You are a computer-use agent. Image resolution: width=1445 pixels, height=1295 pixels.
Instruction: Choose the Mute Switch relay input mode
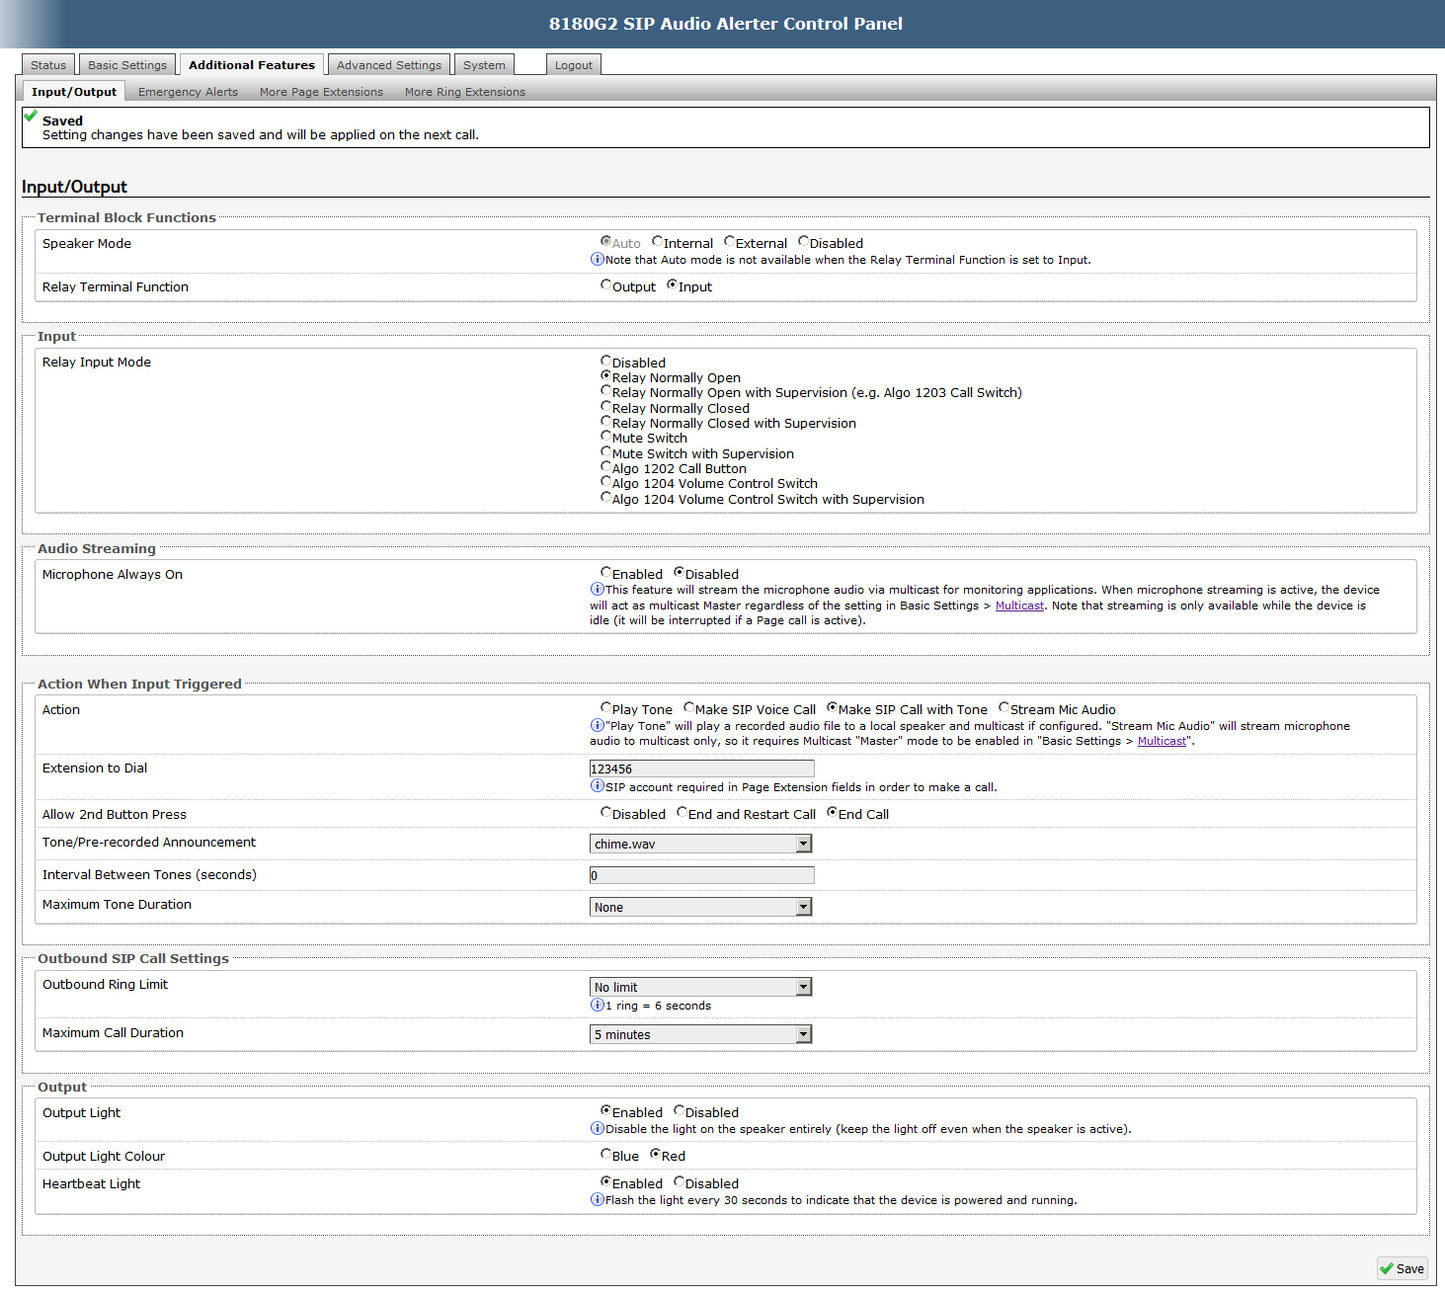(606, 436)
